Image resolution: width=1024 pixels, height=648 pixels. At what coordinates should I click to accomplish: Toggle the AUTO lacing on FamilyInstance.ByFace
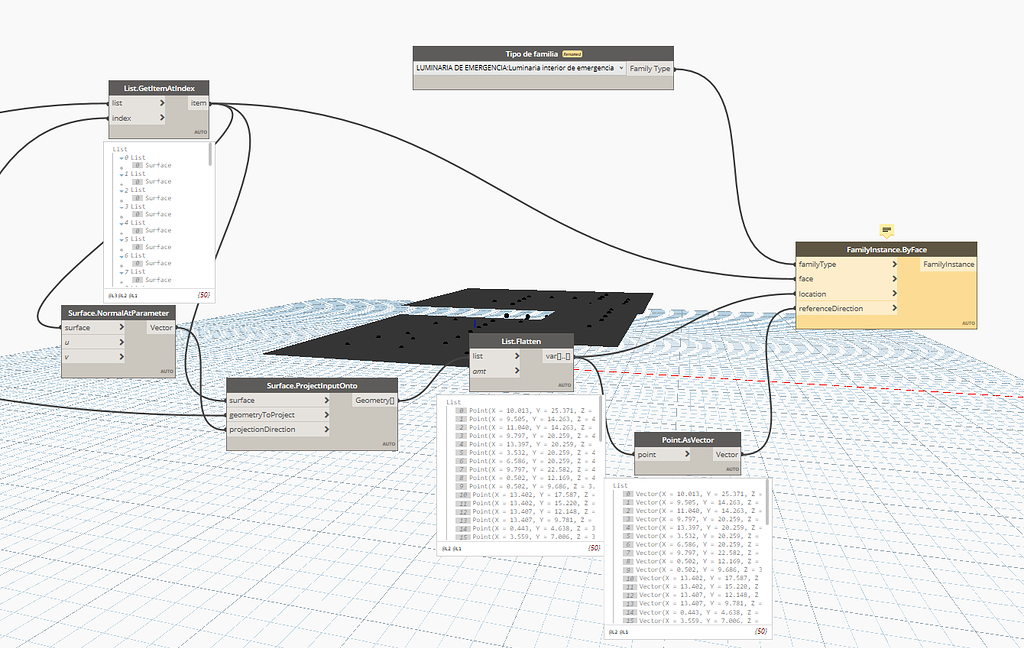click(968, 323)
